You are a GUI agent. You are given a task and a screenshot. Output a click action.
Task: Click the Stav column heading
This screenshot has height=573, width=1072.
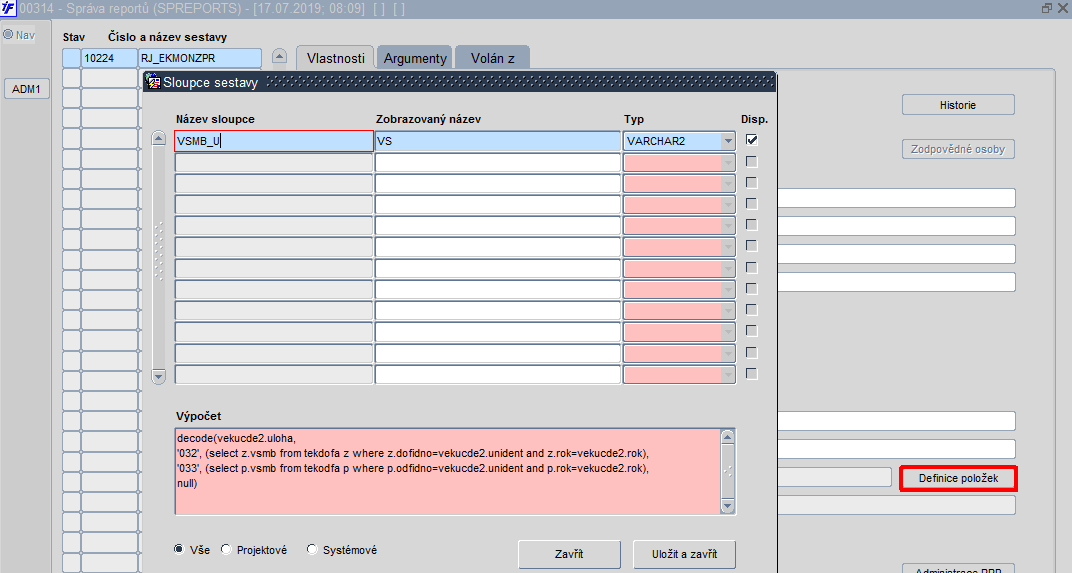click(x=74, y=37)
